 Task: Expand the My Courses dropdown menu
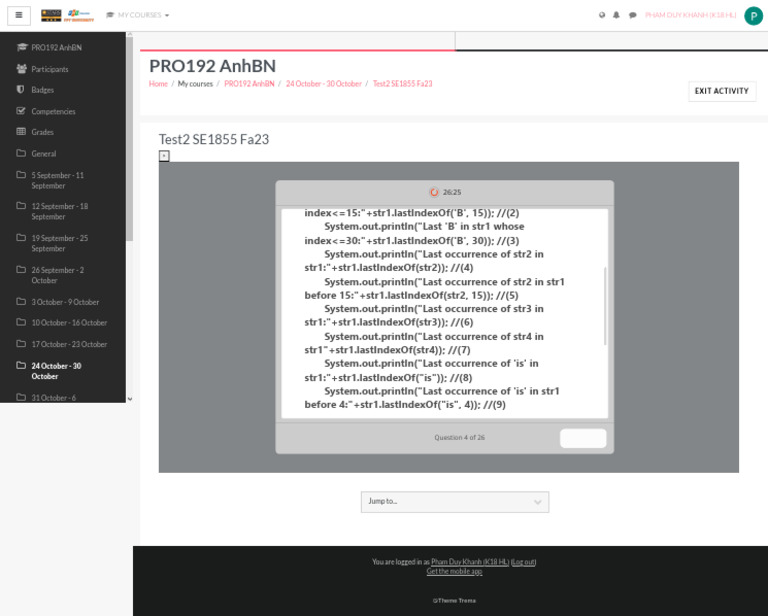[138, 15]
